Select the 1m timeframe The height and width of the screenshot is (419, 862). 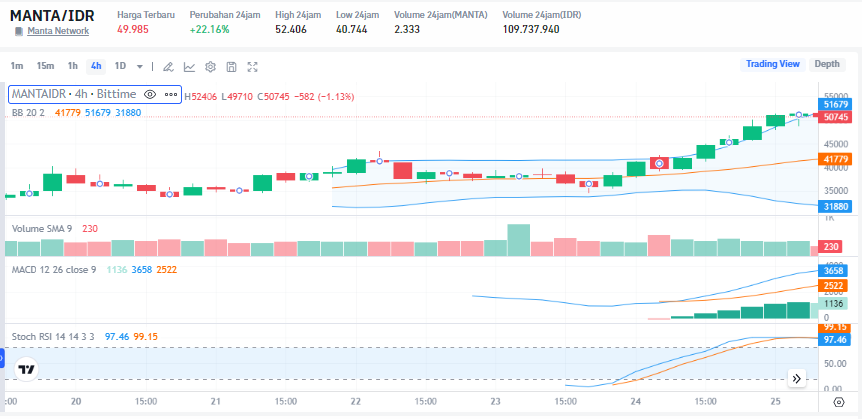(x=17, y=66)
